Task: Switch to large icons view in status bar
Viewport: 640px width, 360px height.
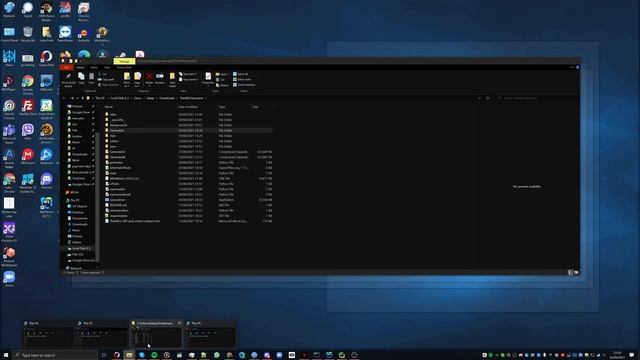Action: [x=576, y=272]
